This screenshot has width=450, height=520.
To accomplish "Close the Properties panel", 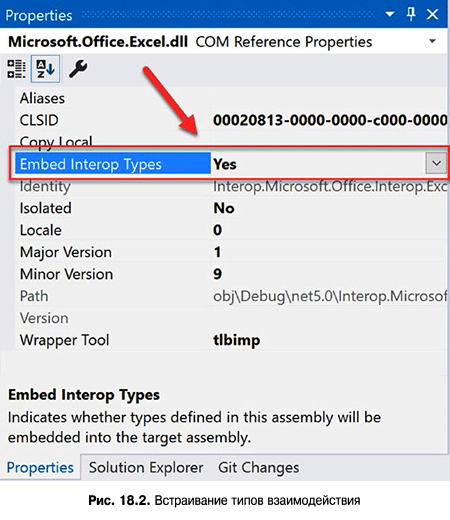I will pyautogui.click(x=433, y=14).
